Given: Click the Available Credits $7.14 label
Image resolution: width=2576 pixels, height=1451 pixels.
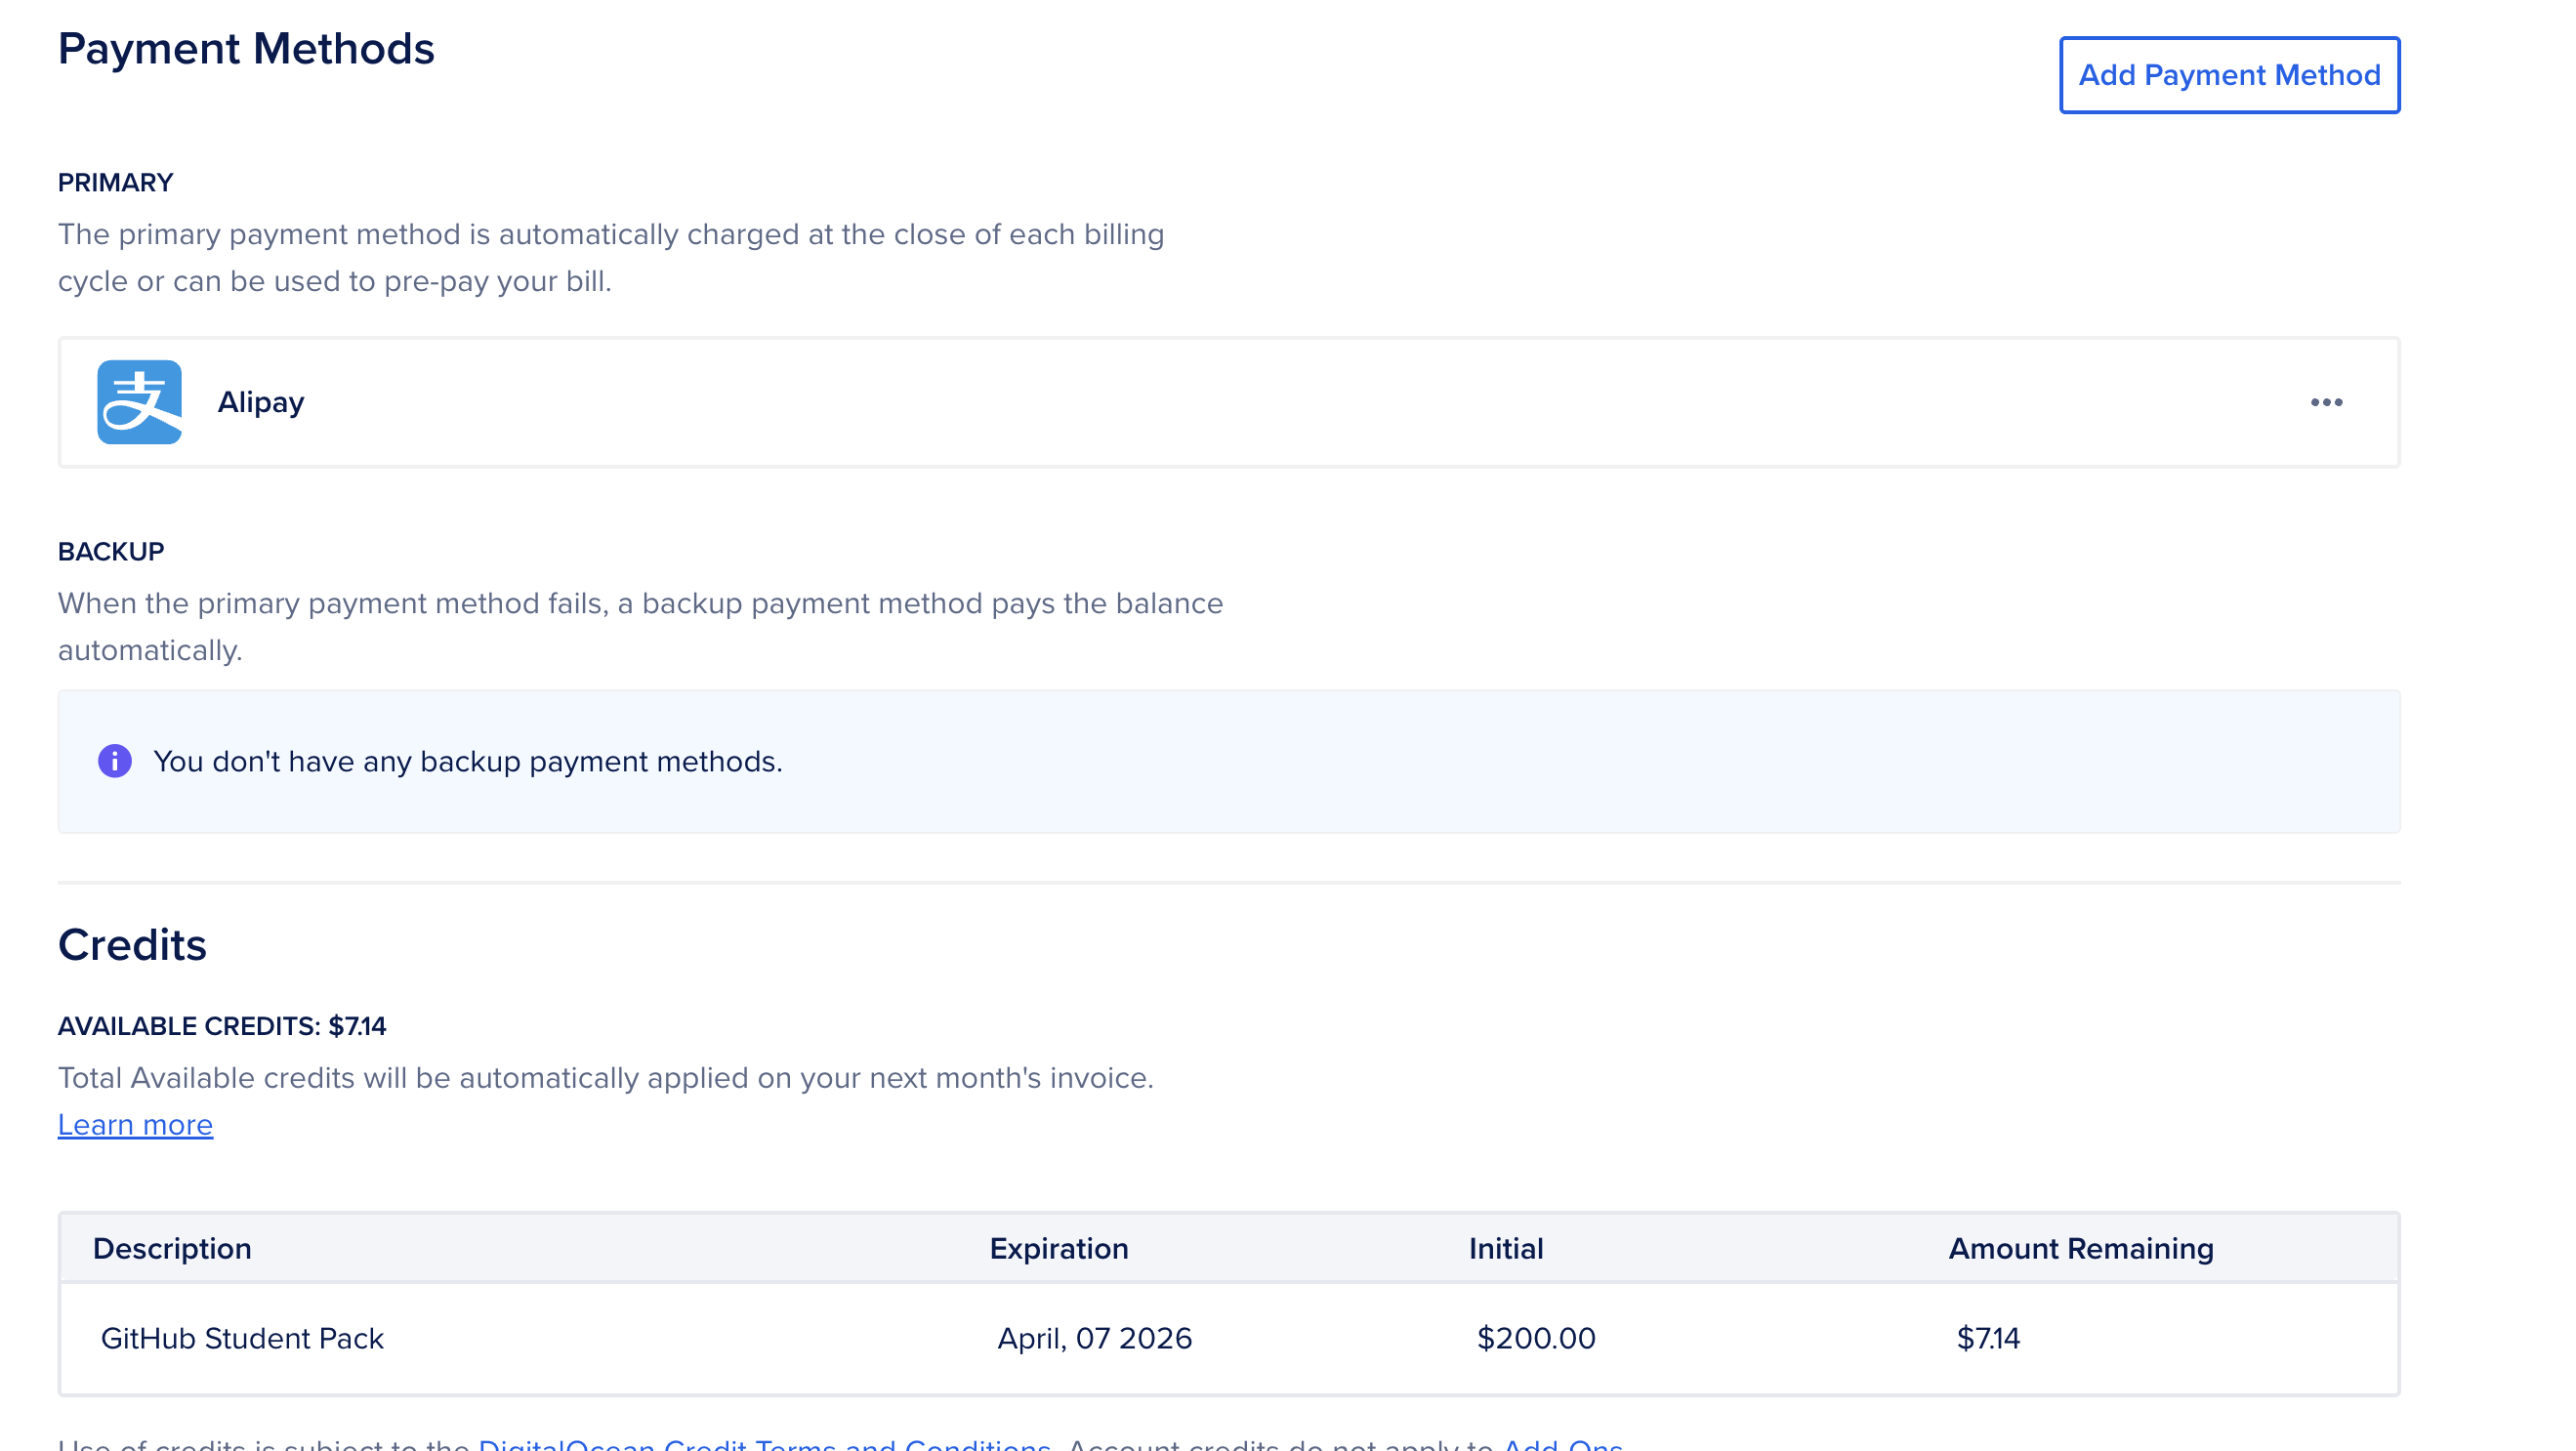Looking at the screenshot, I should click(x=222, y=1026).
